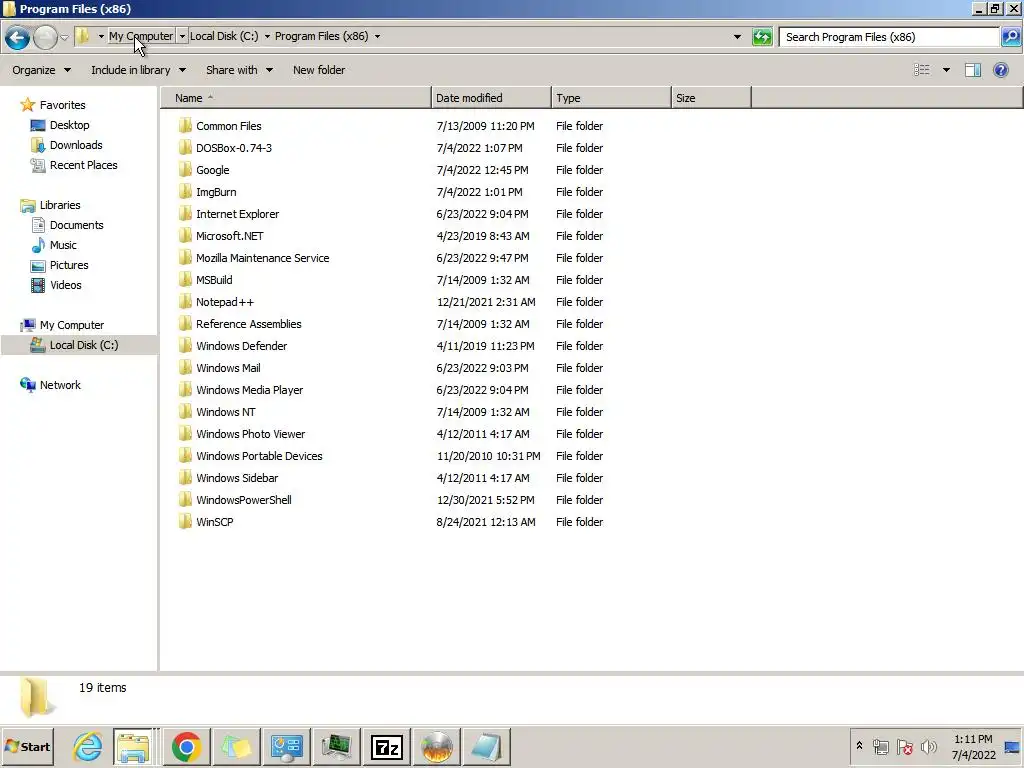
Task: Launch Internet Explorer from taskbar
Action: [88, 747]
